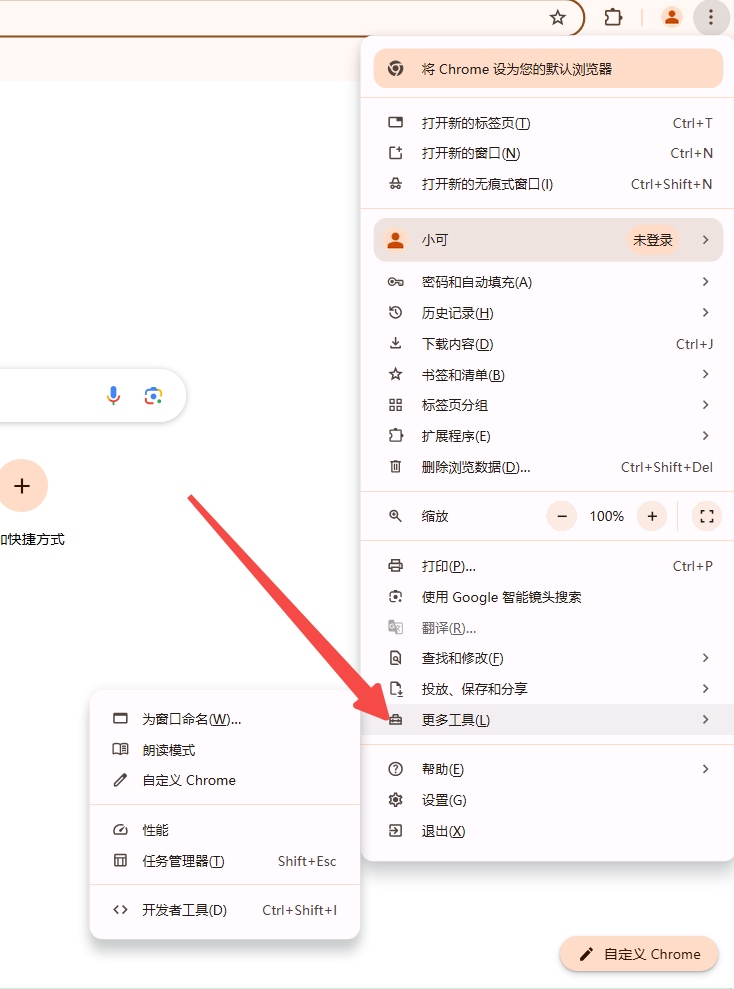Click the new window icon beside 打开新的窗口
The image size is (734, 989).
[395, 153]
